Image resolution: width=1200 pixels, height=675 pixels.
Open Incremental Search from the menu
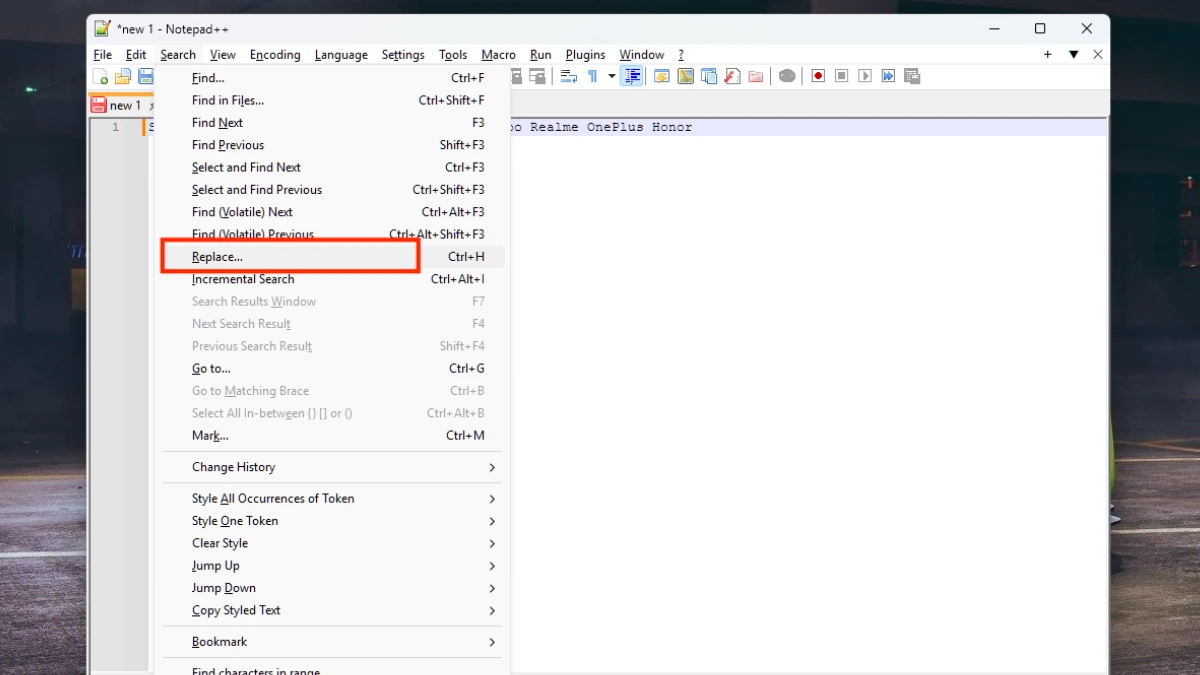pos(334,279)
